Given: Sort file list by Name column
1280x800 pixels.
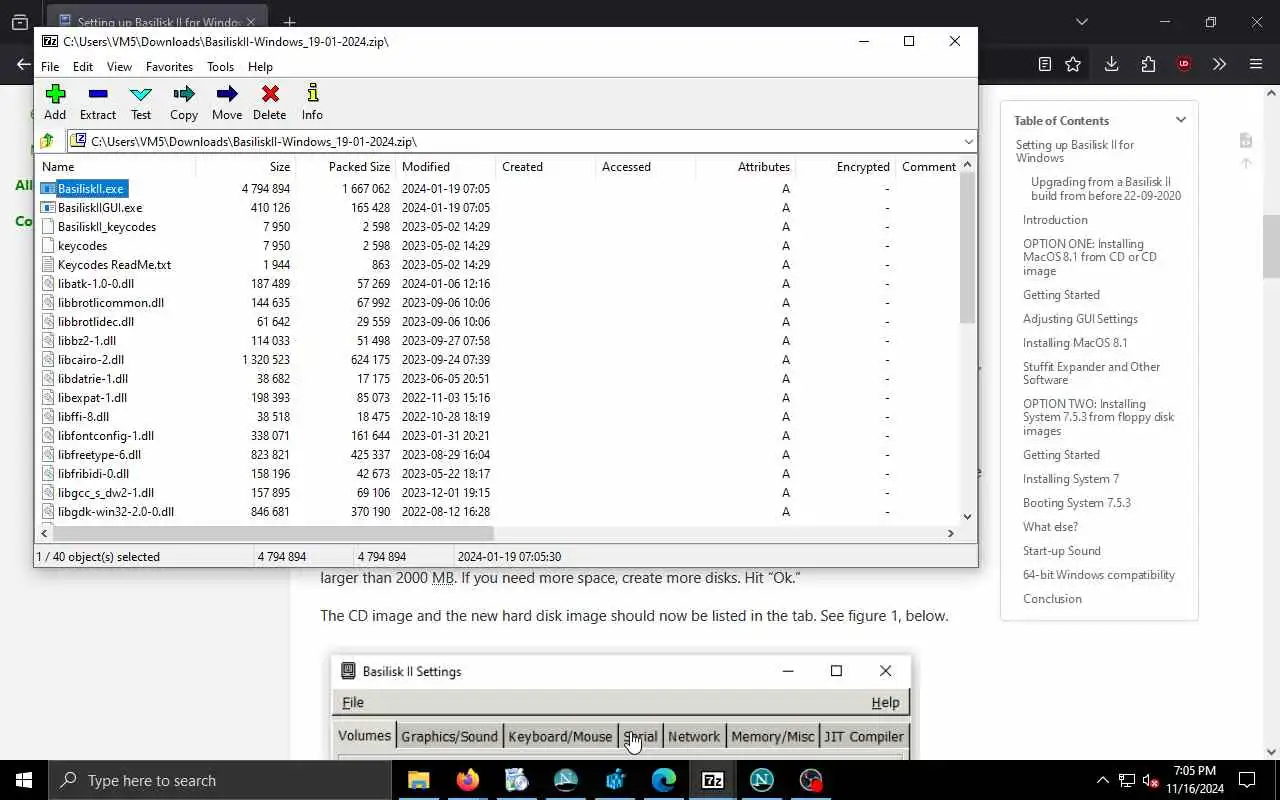Looking at the screenshot, I should [x=116, y=167].
